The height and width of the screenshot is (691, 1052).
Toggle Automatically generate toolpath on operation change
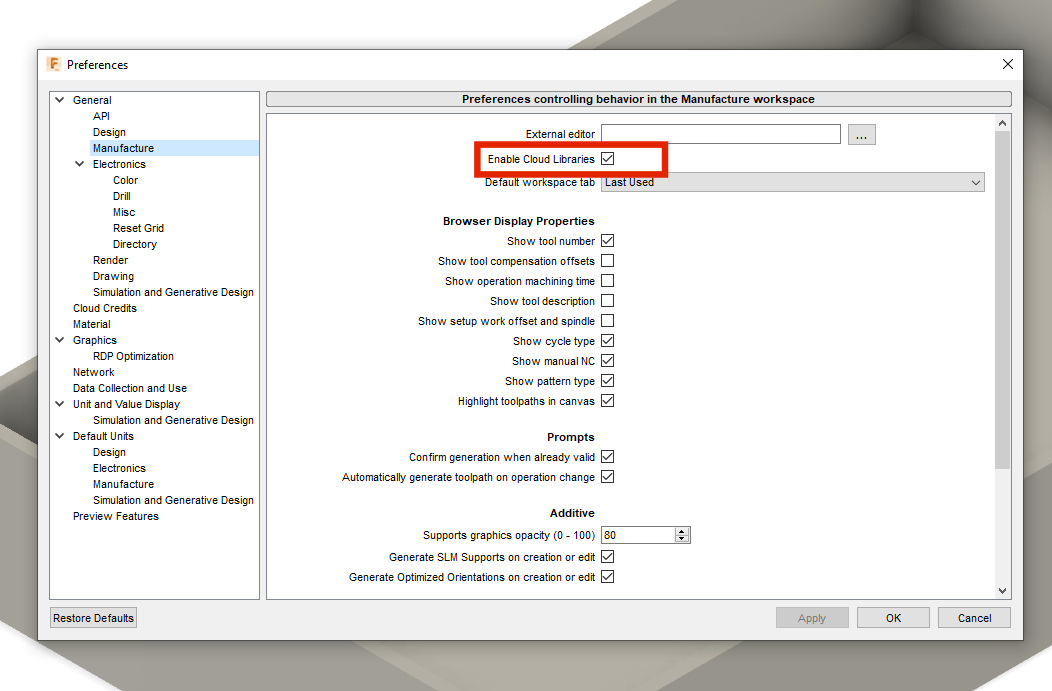pos(607,477)
